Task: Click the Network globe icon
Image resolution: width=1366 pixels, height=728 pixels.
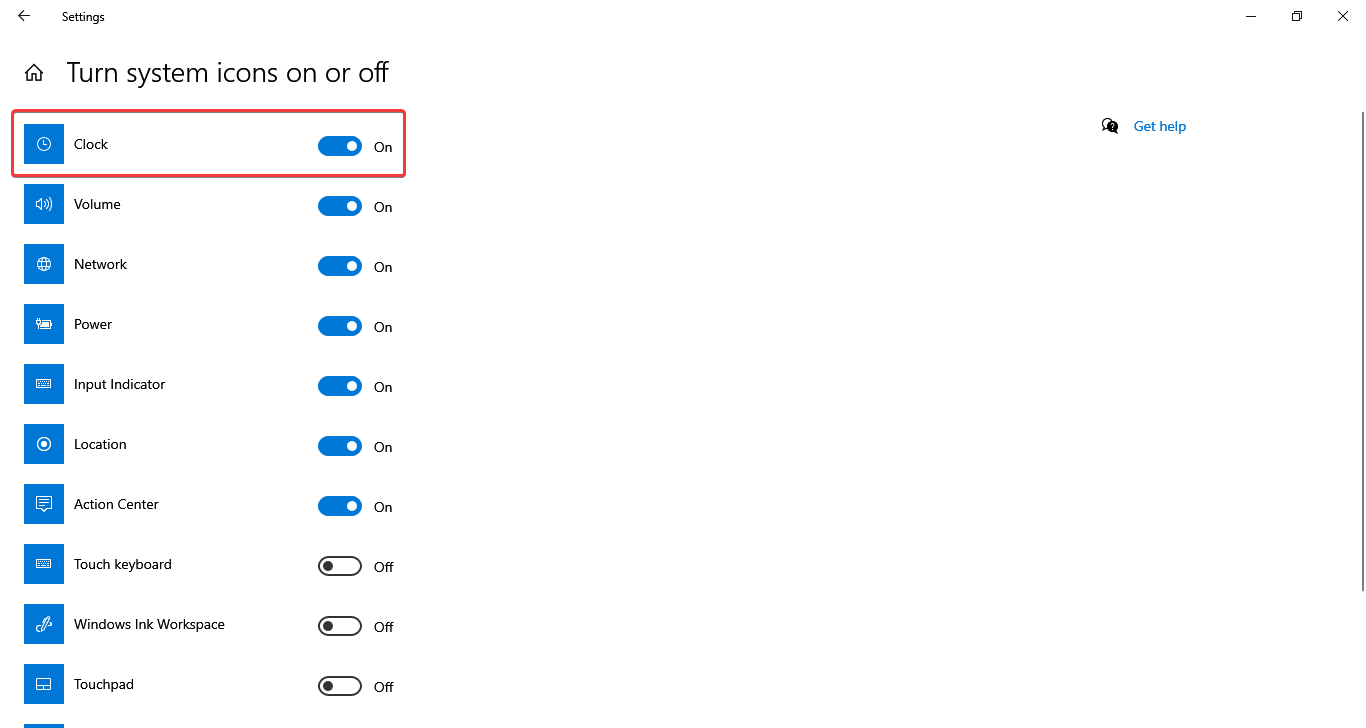Action: point(44,264)
